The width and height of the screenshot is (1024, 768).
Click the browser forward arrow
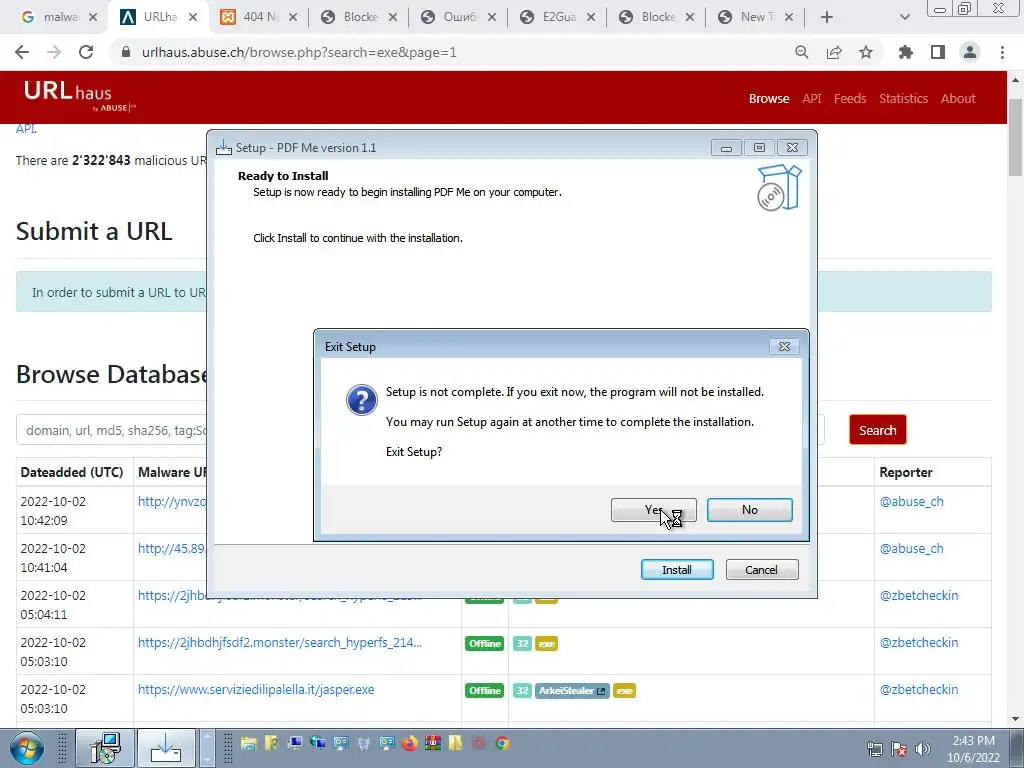coord(54,52)
